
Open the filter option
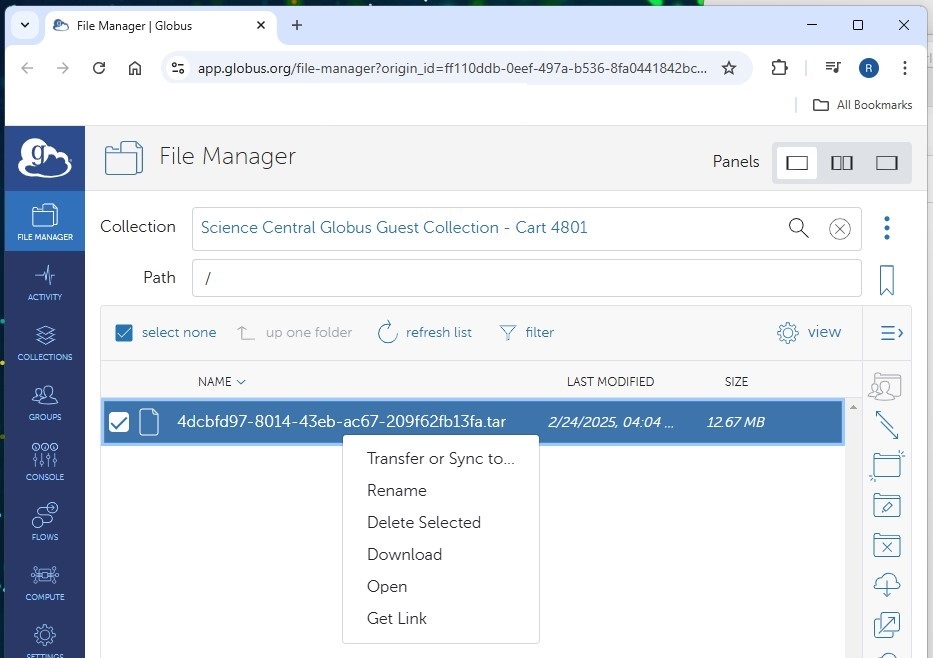pyautogui.click(x=527, y=333)
